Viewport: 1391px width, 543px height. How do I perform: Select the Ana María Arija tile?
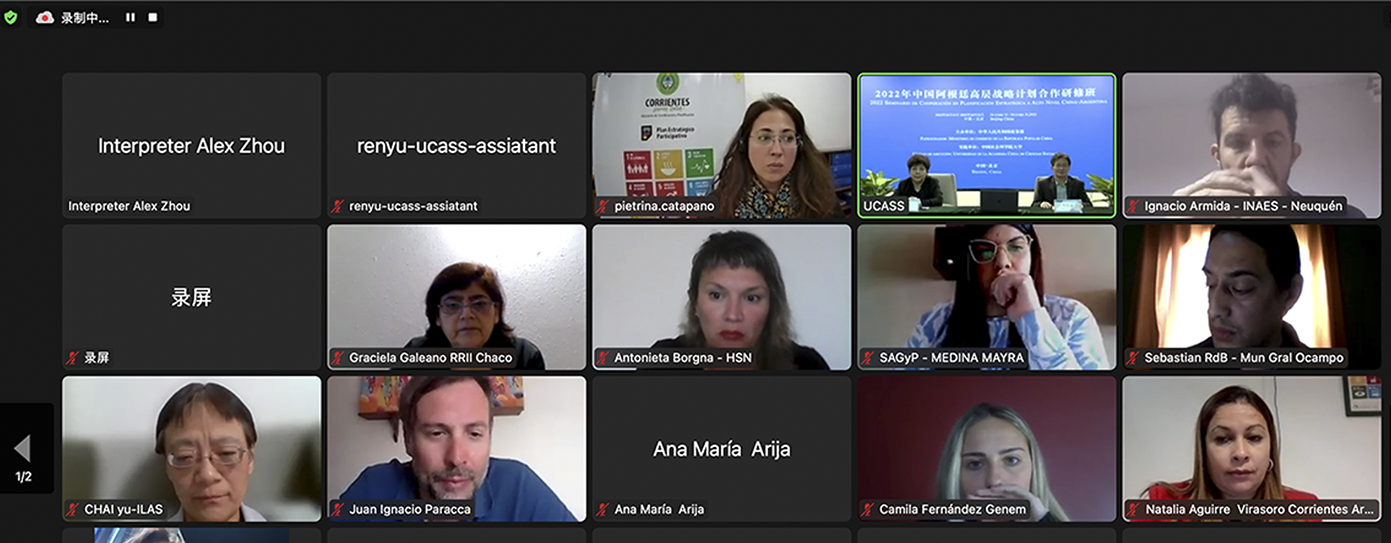(721, 448)
